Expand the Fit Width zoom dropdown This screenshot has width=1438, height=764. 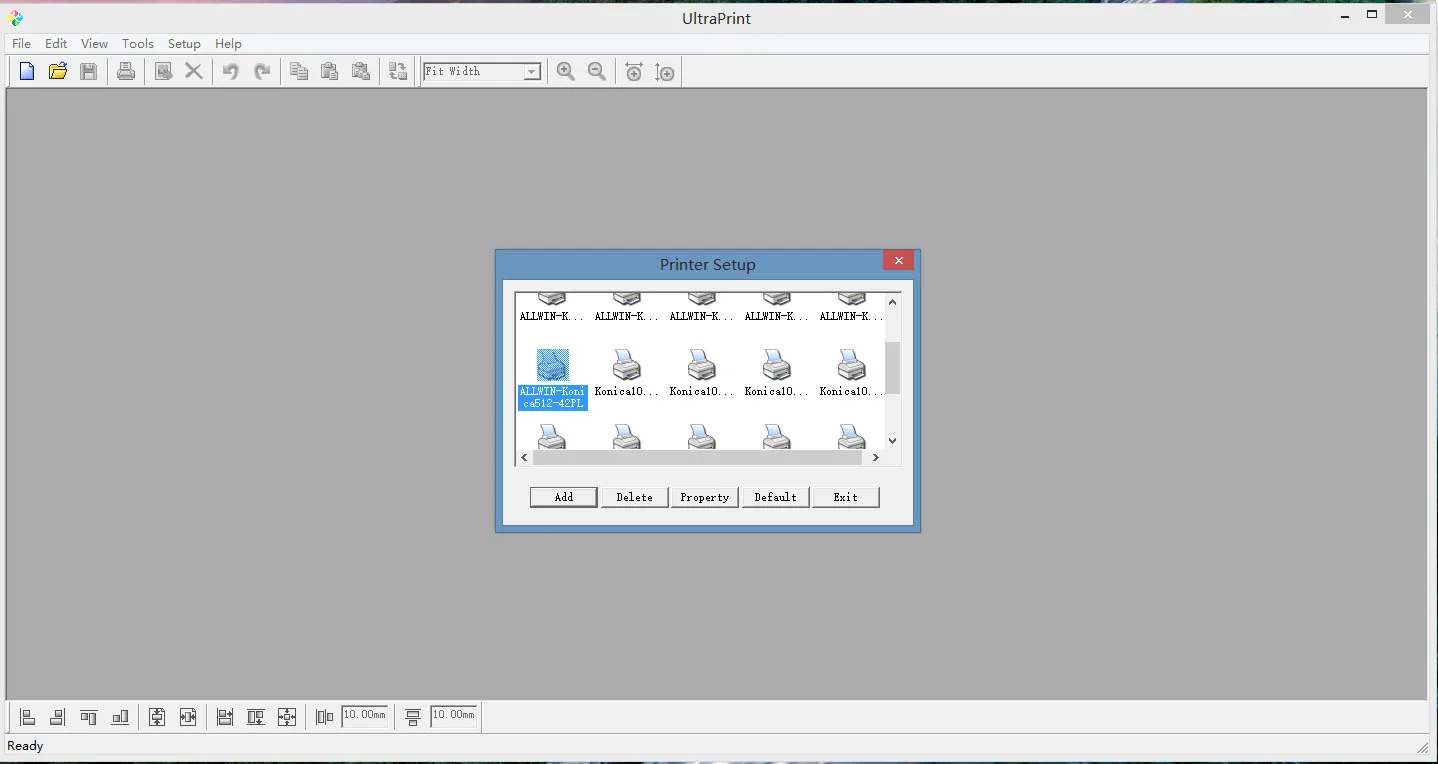[x=532, y=72]
